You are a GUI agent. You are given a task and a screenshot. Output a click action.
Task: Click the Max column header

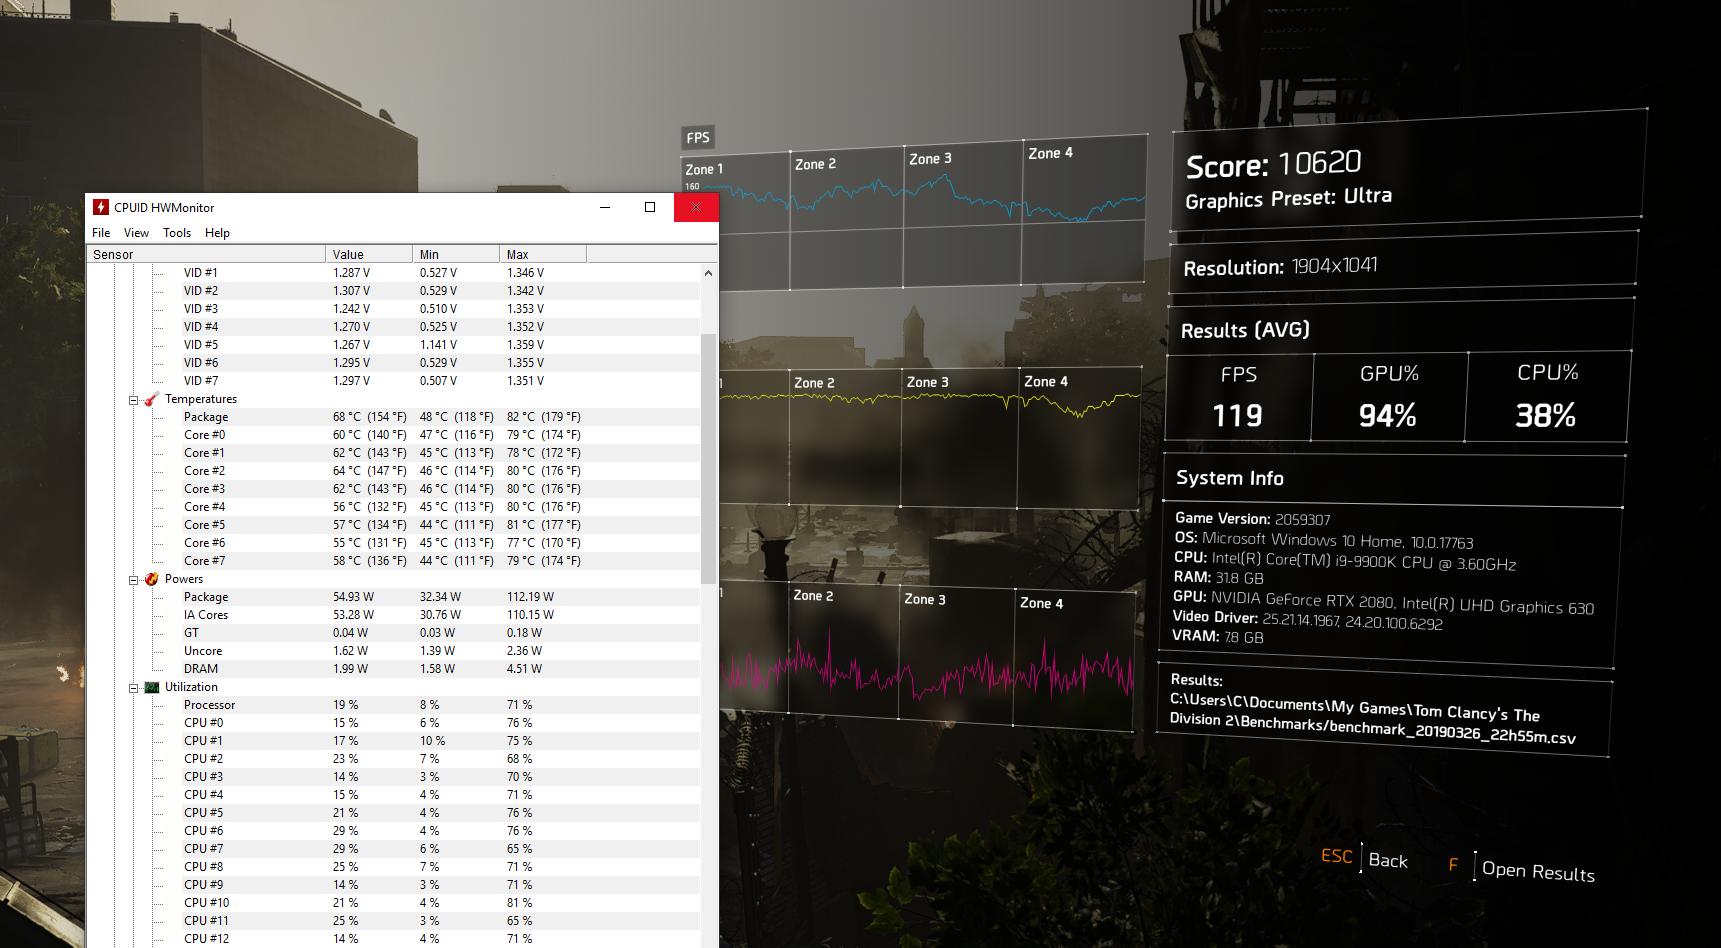click(543, 255)
